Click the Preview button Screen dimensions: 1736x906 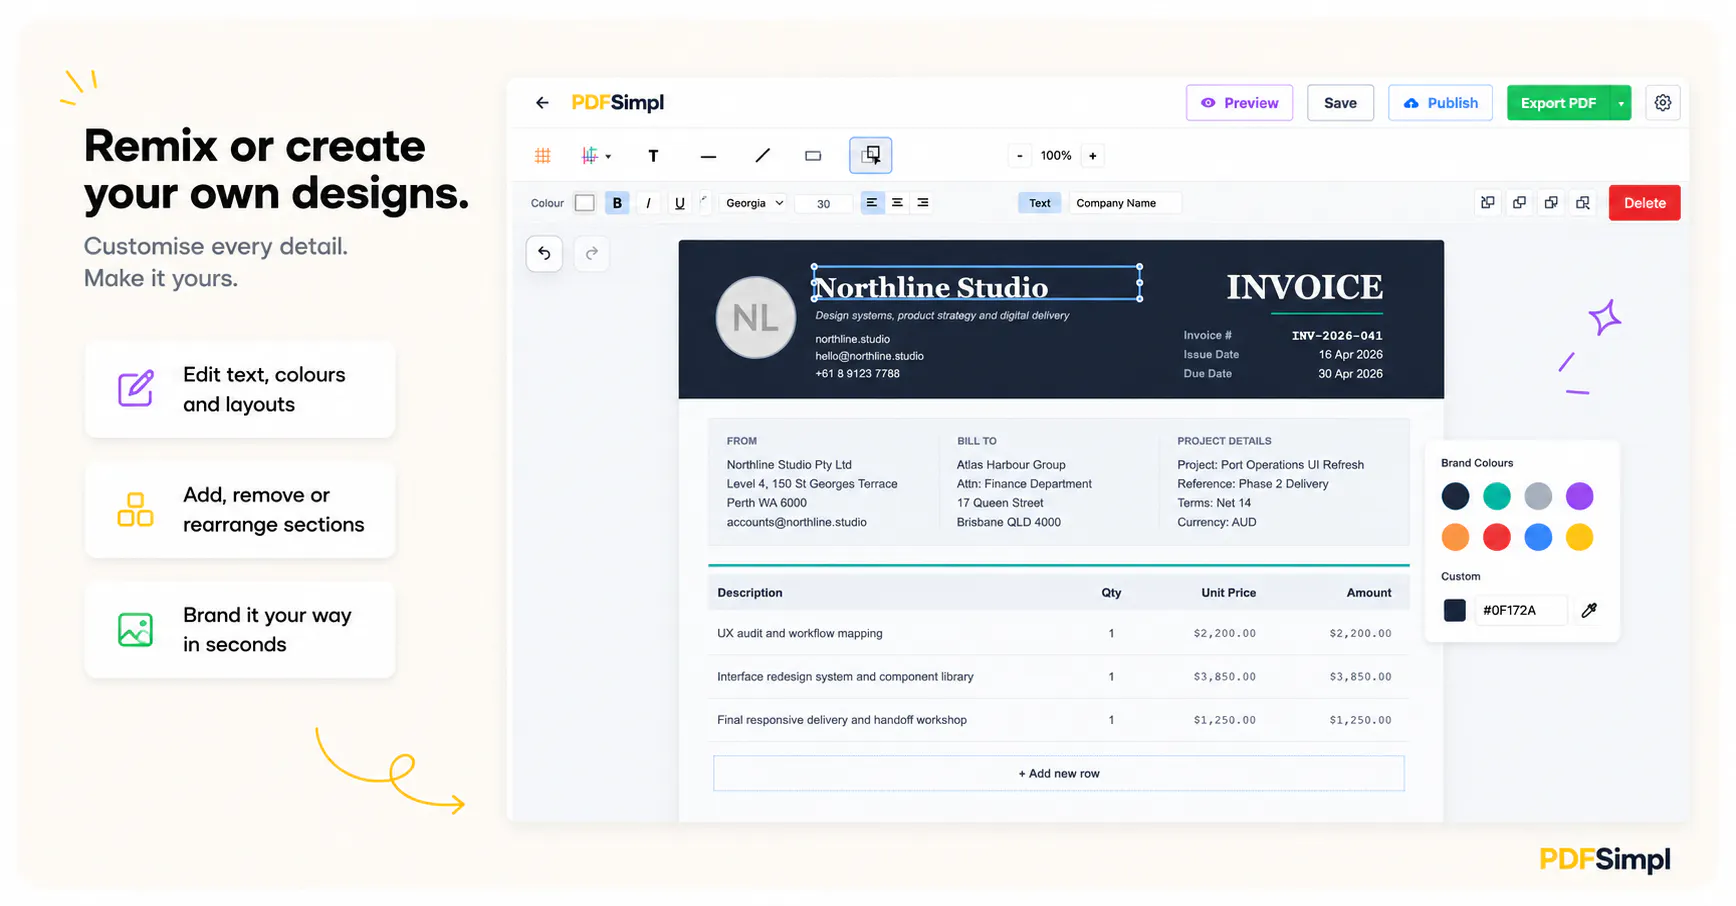pos(1240,103)
